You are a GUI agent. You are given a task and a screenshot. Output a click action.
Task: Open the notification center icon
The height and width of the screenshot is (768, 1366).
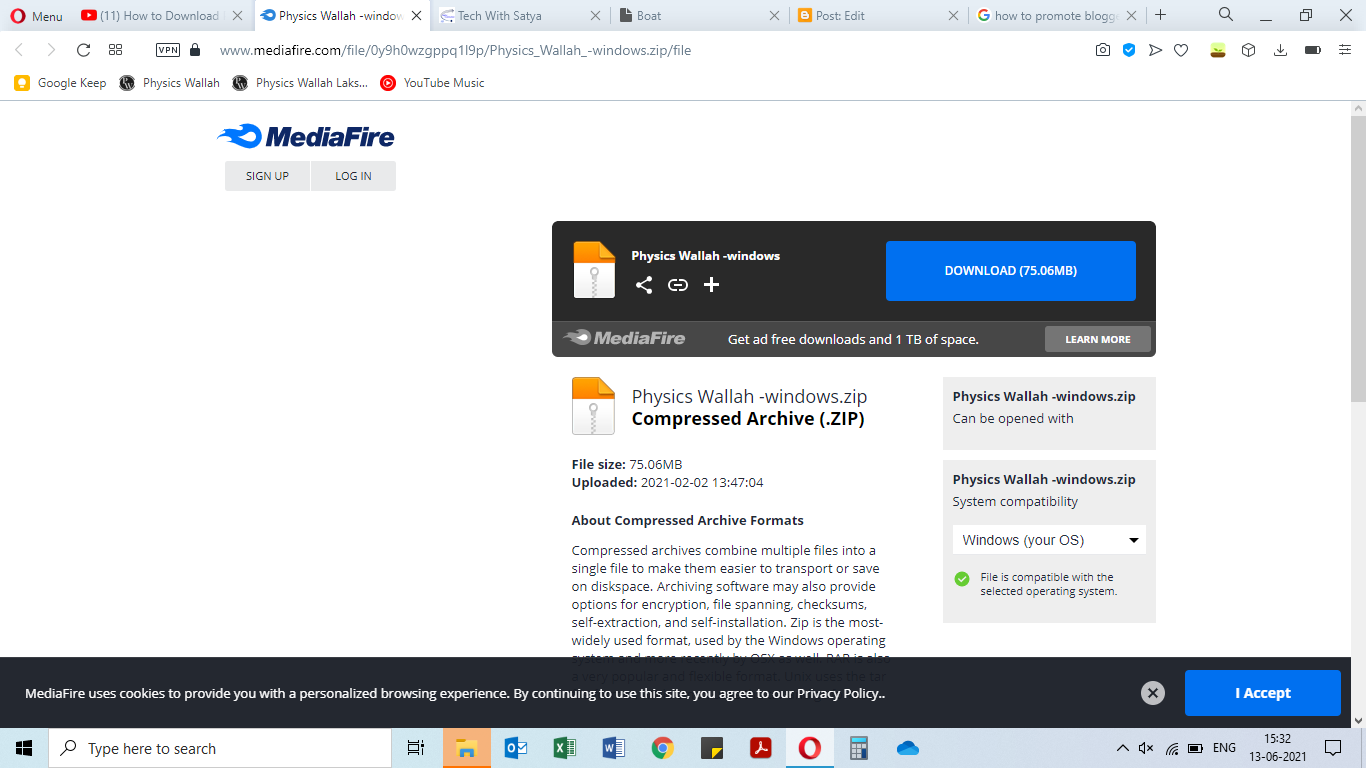click(1332, 748)
